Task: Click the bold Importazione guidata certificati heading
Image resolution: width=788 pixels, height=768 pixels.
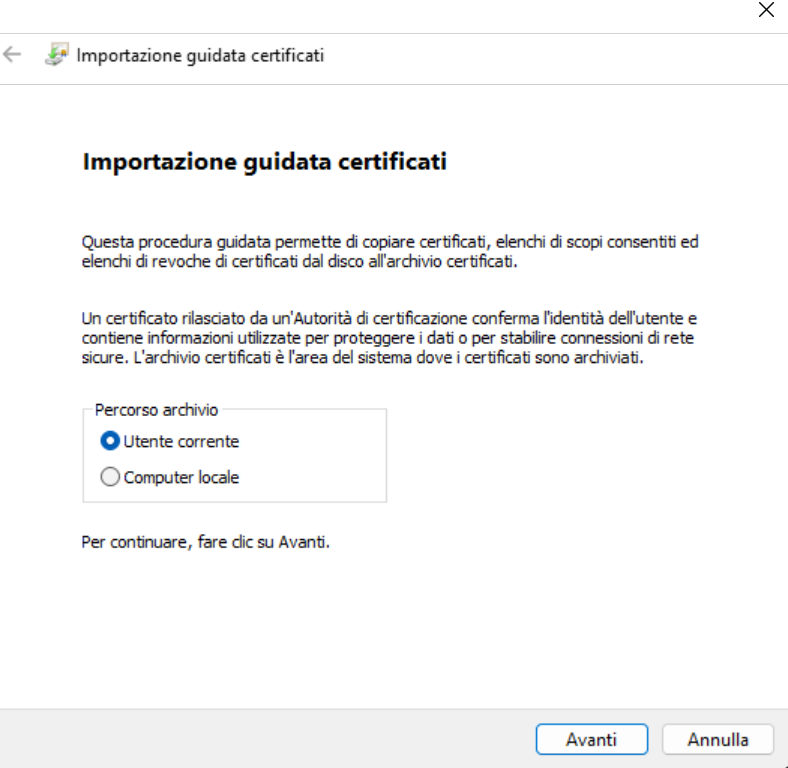Action: (x=264, y=162)
